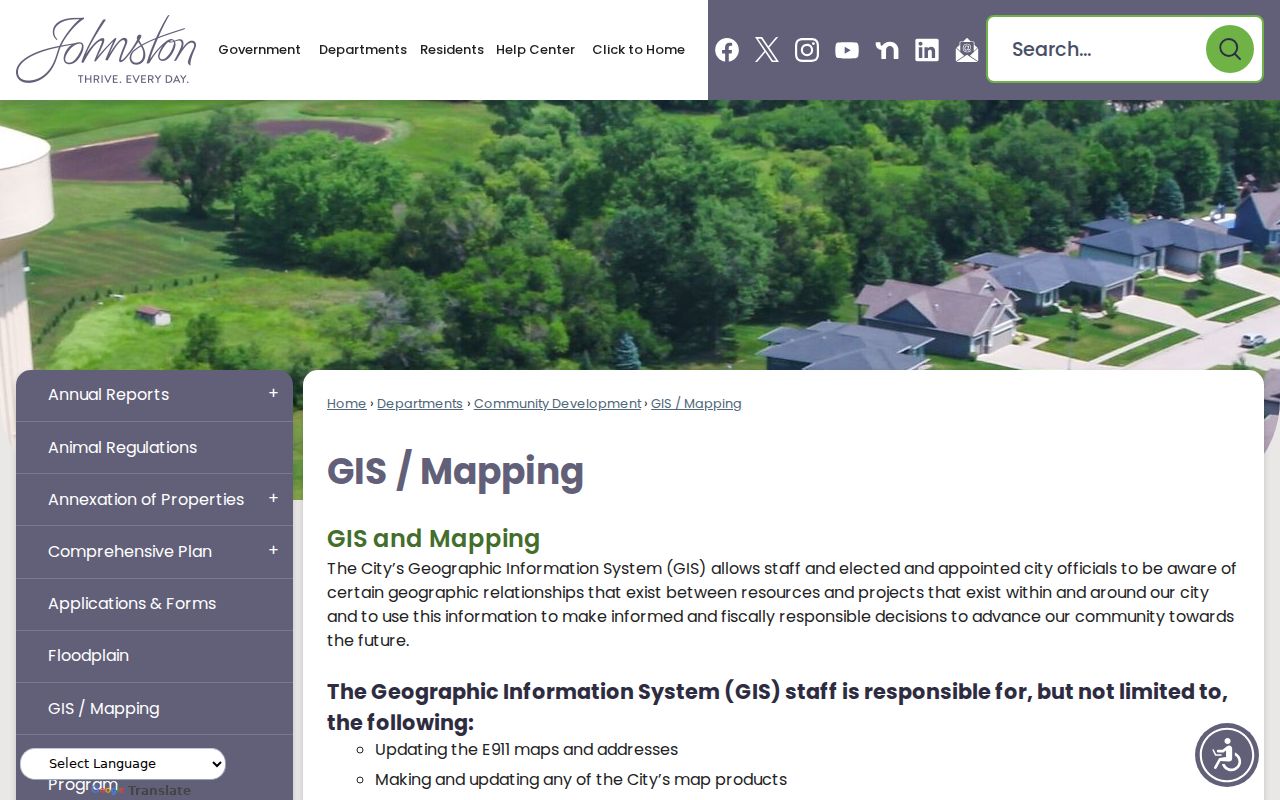Open Animal Regulations in the sidebar
Screen dimensions: 1280x800
[122, 447]
